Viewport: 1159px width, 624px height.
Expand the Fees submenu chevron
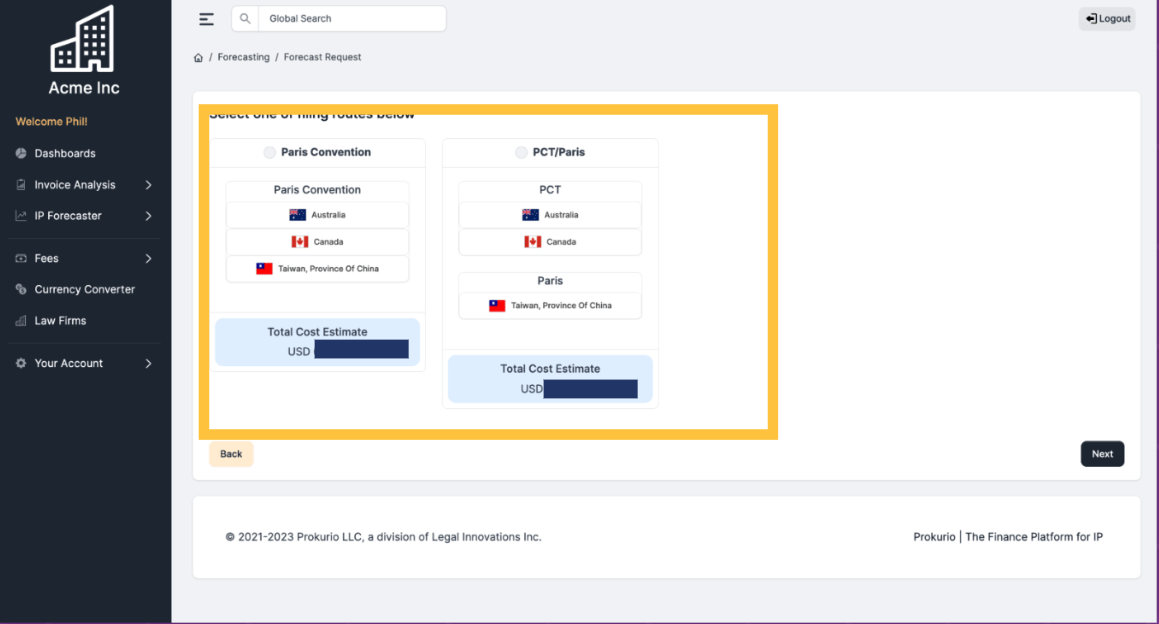[149, 258]
